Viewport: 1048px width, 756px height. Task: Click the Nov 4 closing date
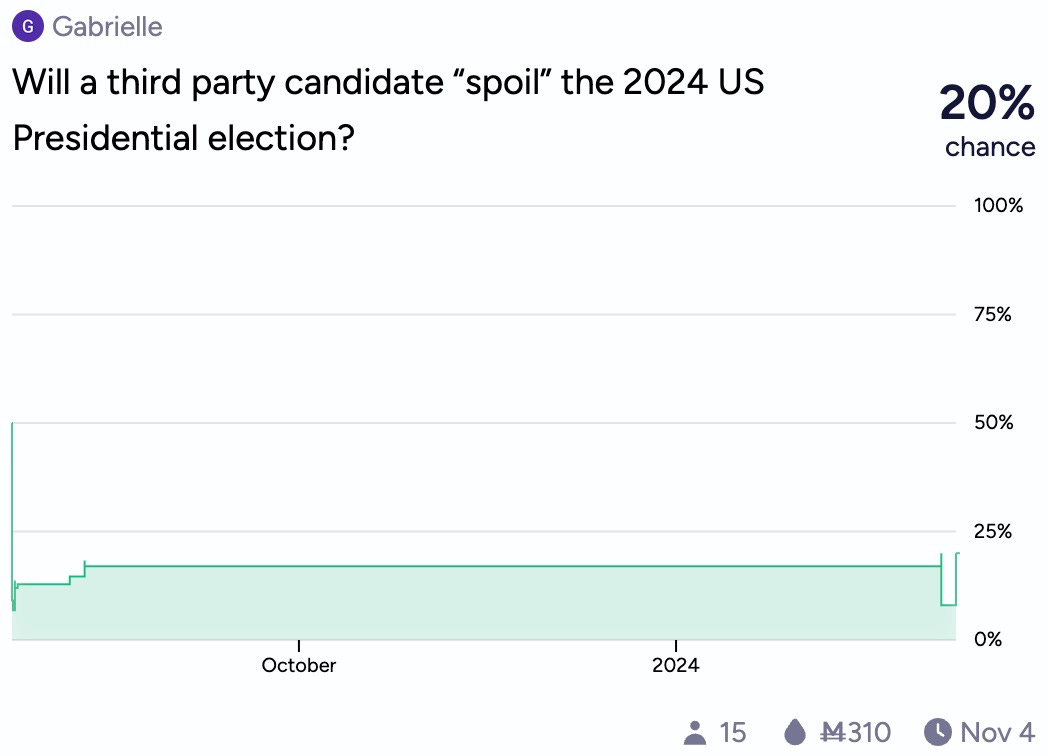[997, 732]
